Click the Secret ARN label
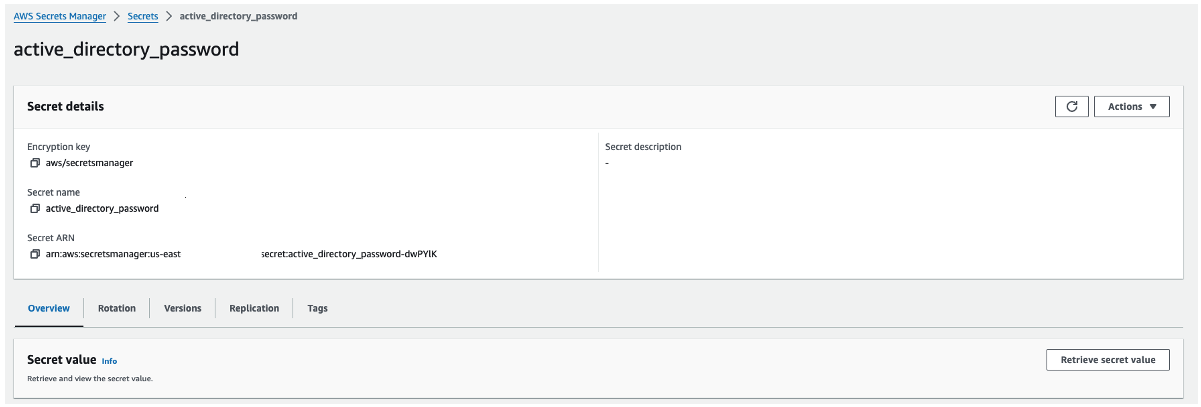 [50, 238]
